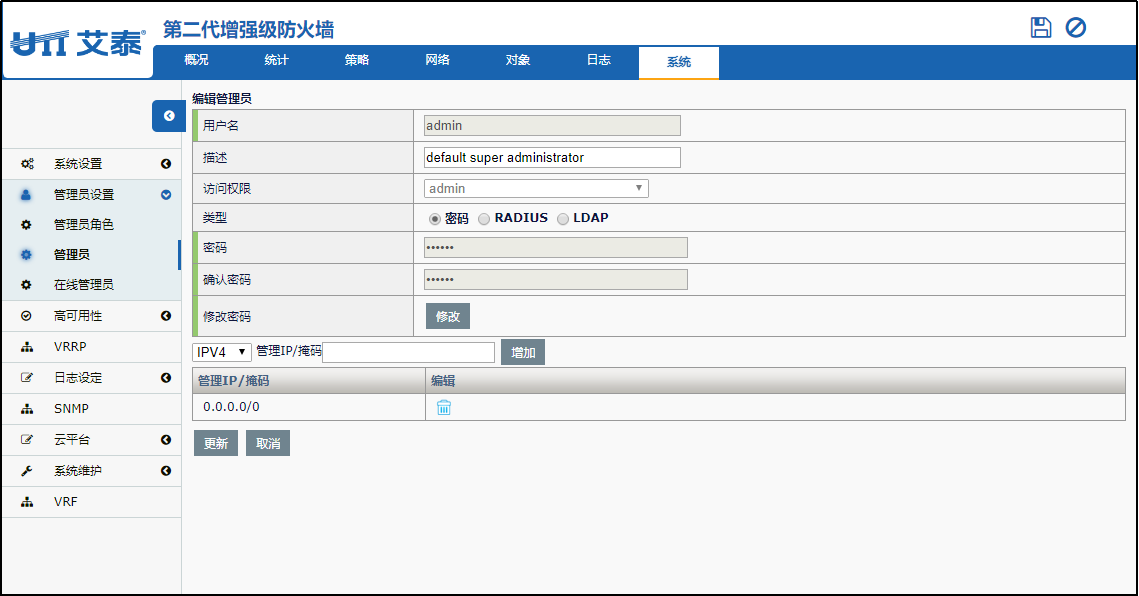The image size is (1139, 596).
Task: Click the SNMP hierarchy icon
Action: point(27,408)
